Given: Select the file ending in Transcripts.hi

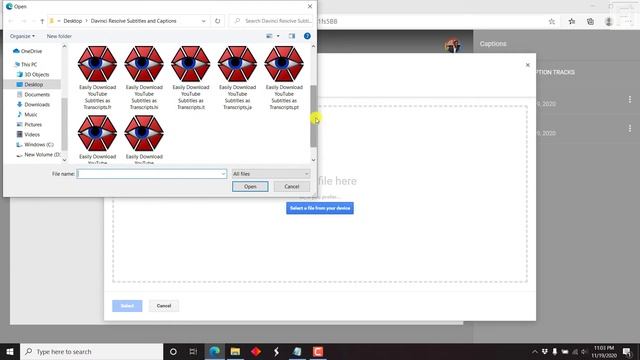Looking at the screenshot, I should coord(144,78).
